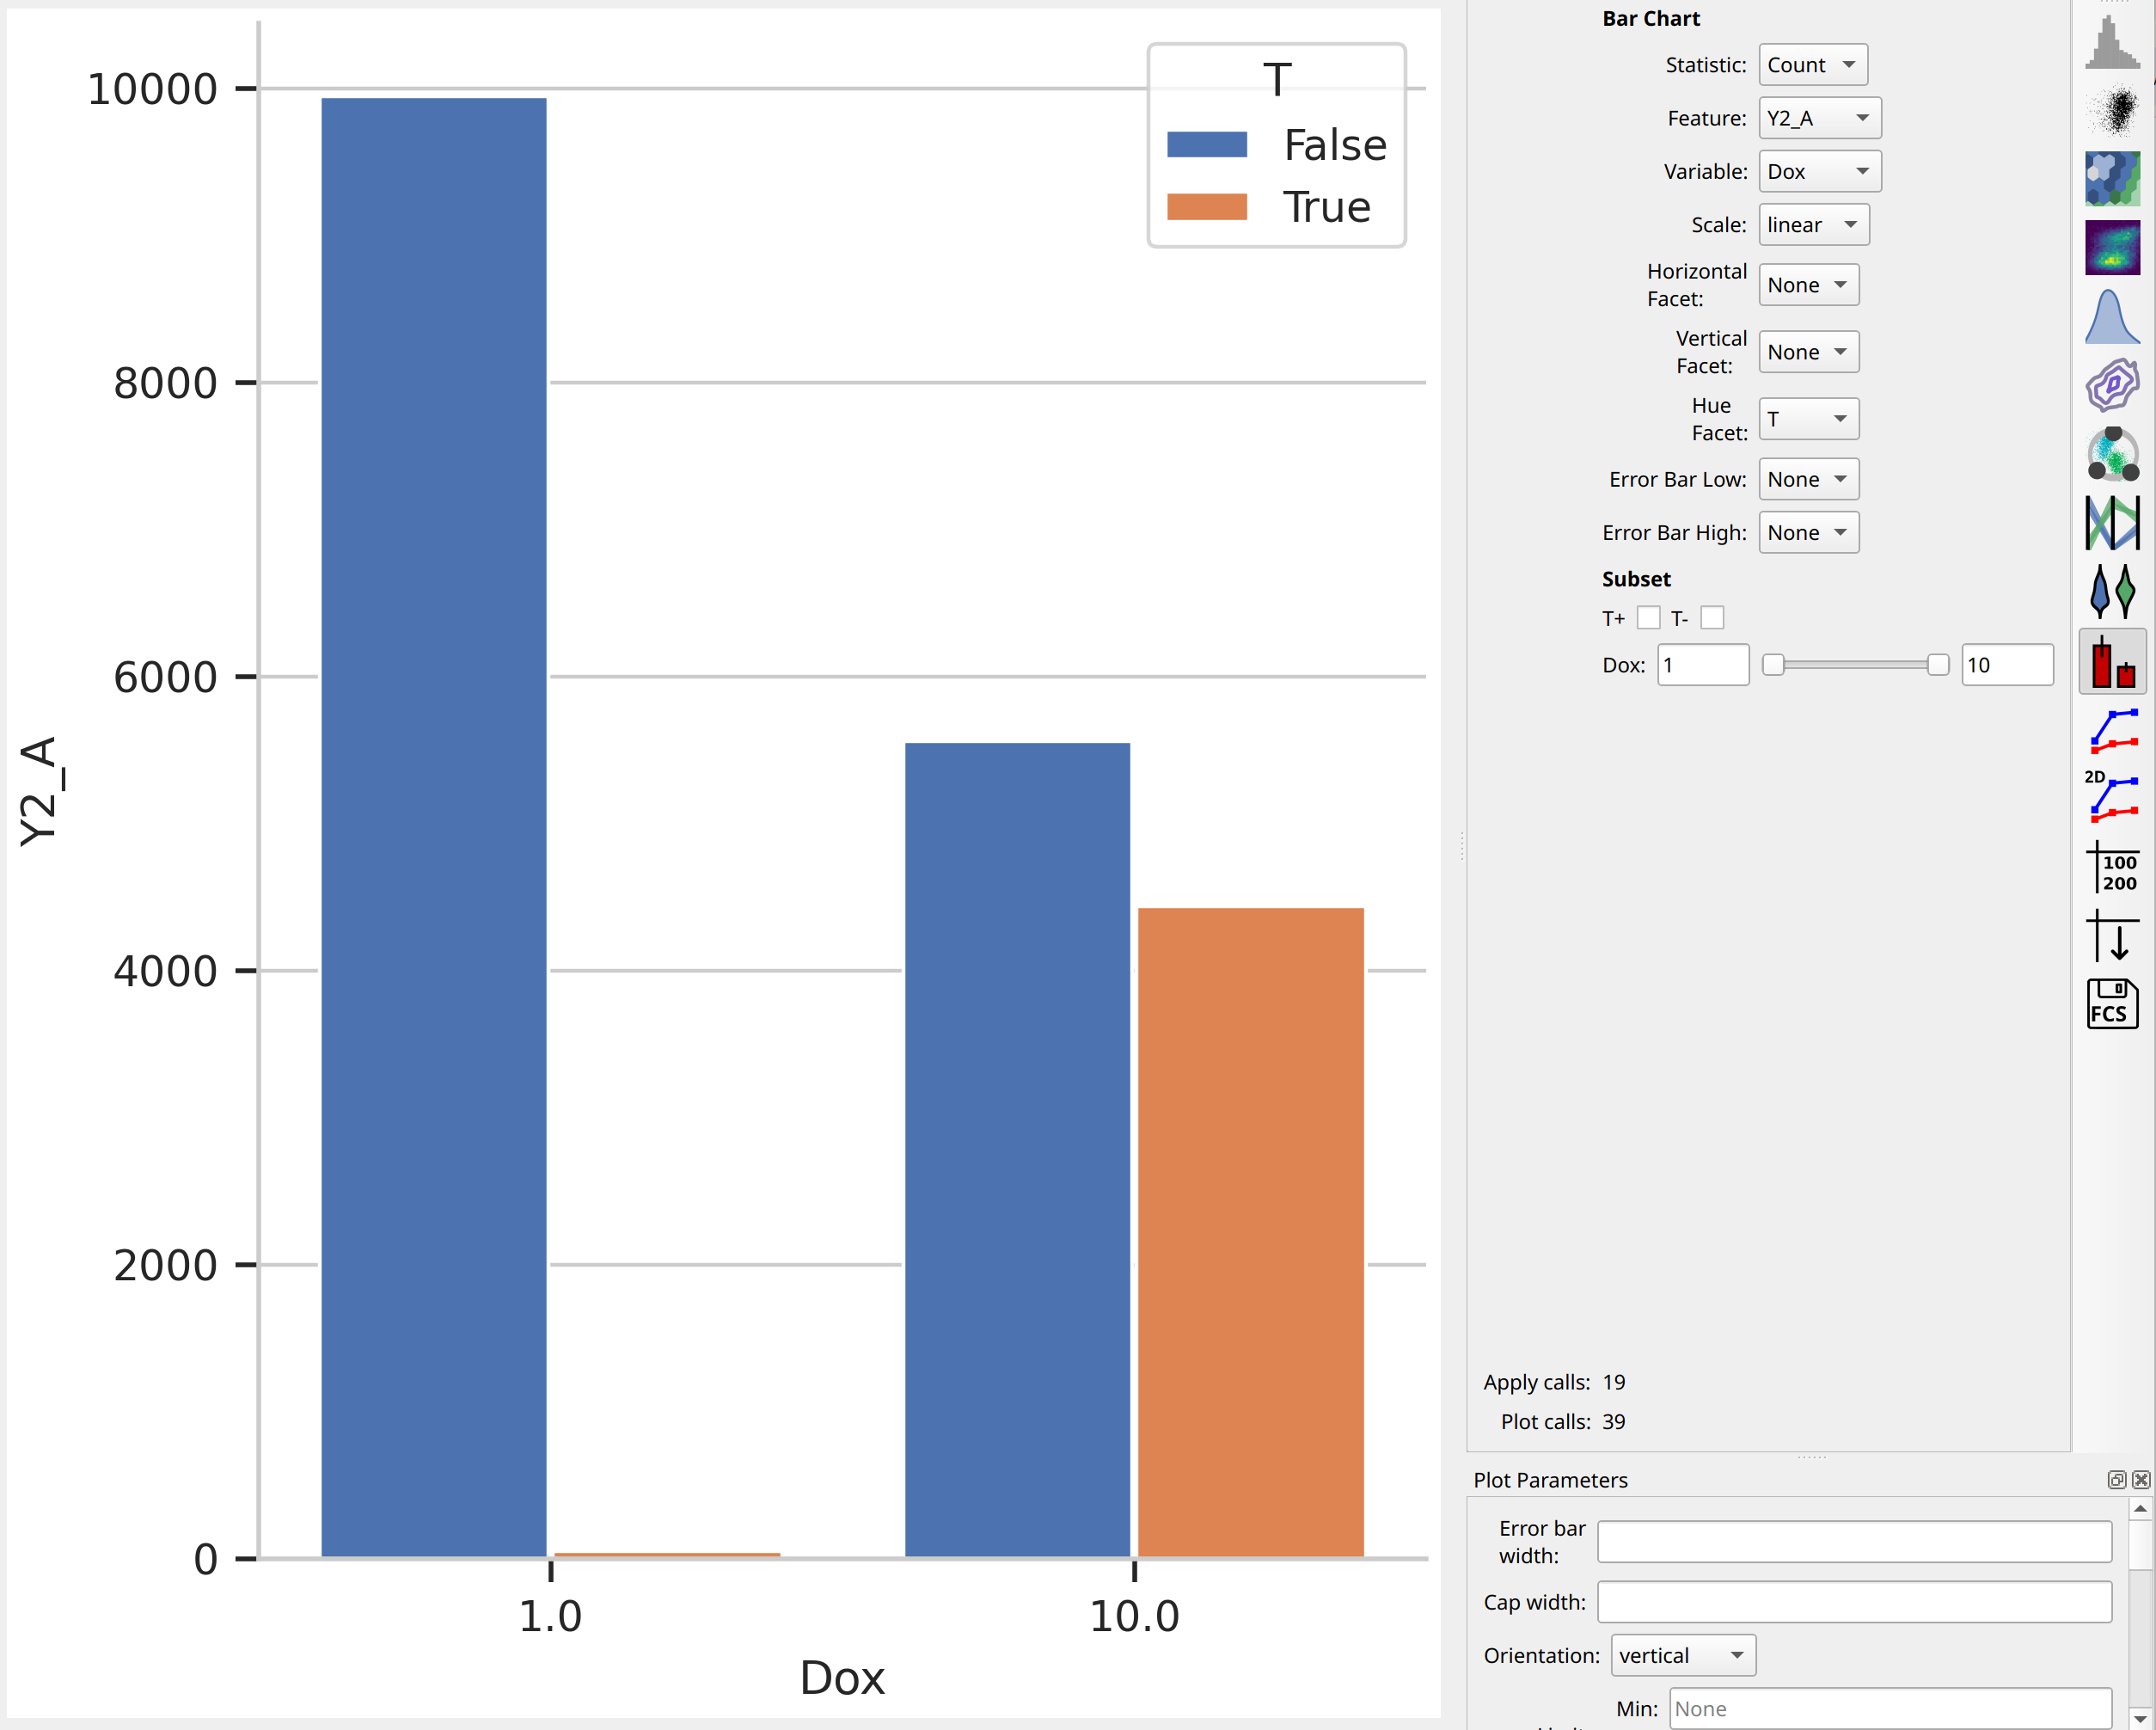Float the Plot Parameters panel
Viewport: 2156px width, 1730px height.
[2116, 1480]
